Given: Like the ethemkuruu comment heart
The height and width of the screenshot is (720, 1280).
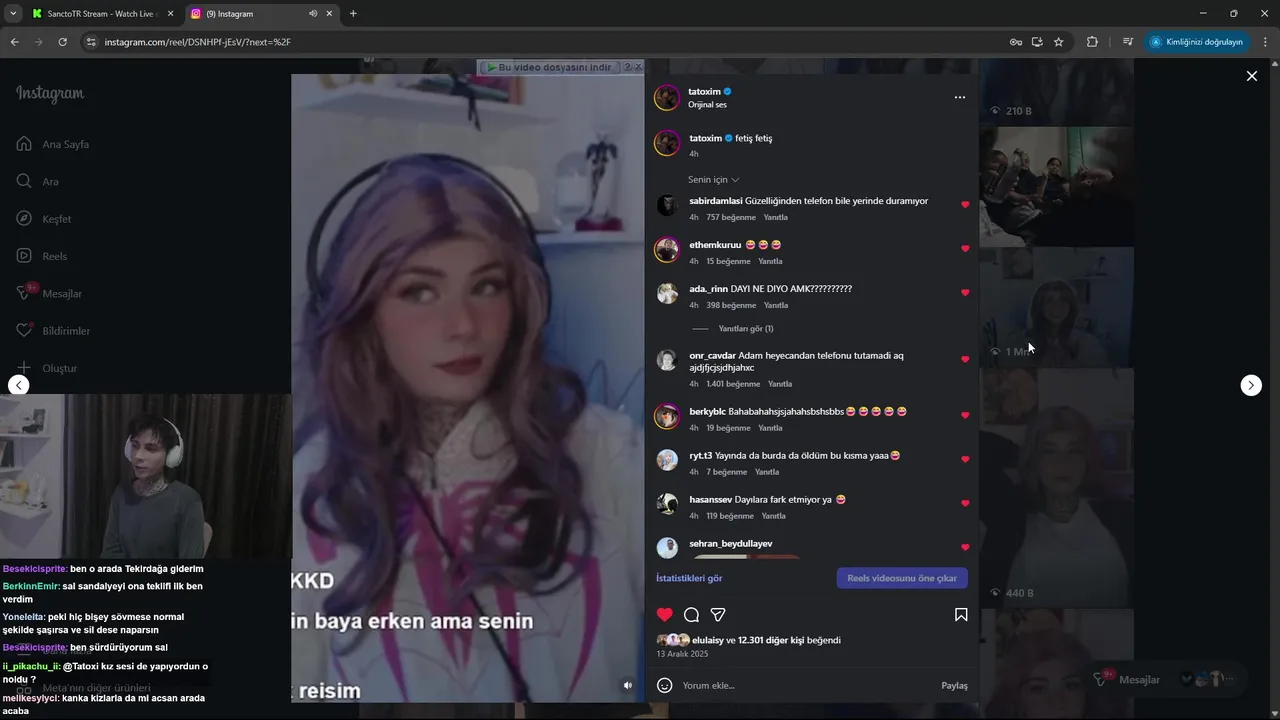Looking at the screenshot, I should pos(965,248).
